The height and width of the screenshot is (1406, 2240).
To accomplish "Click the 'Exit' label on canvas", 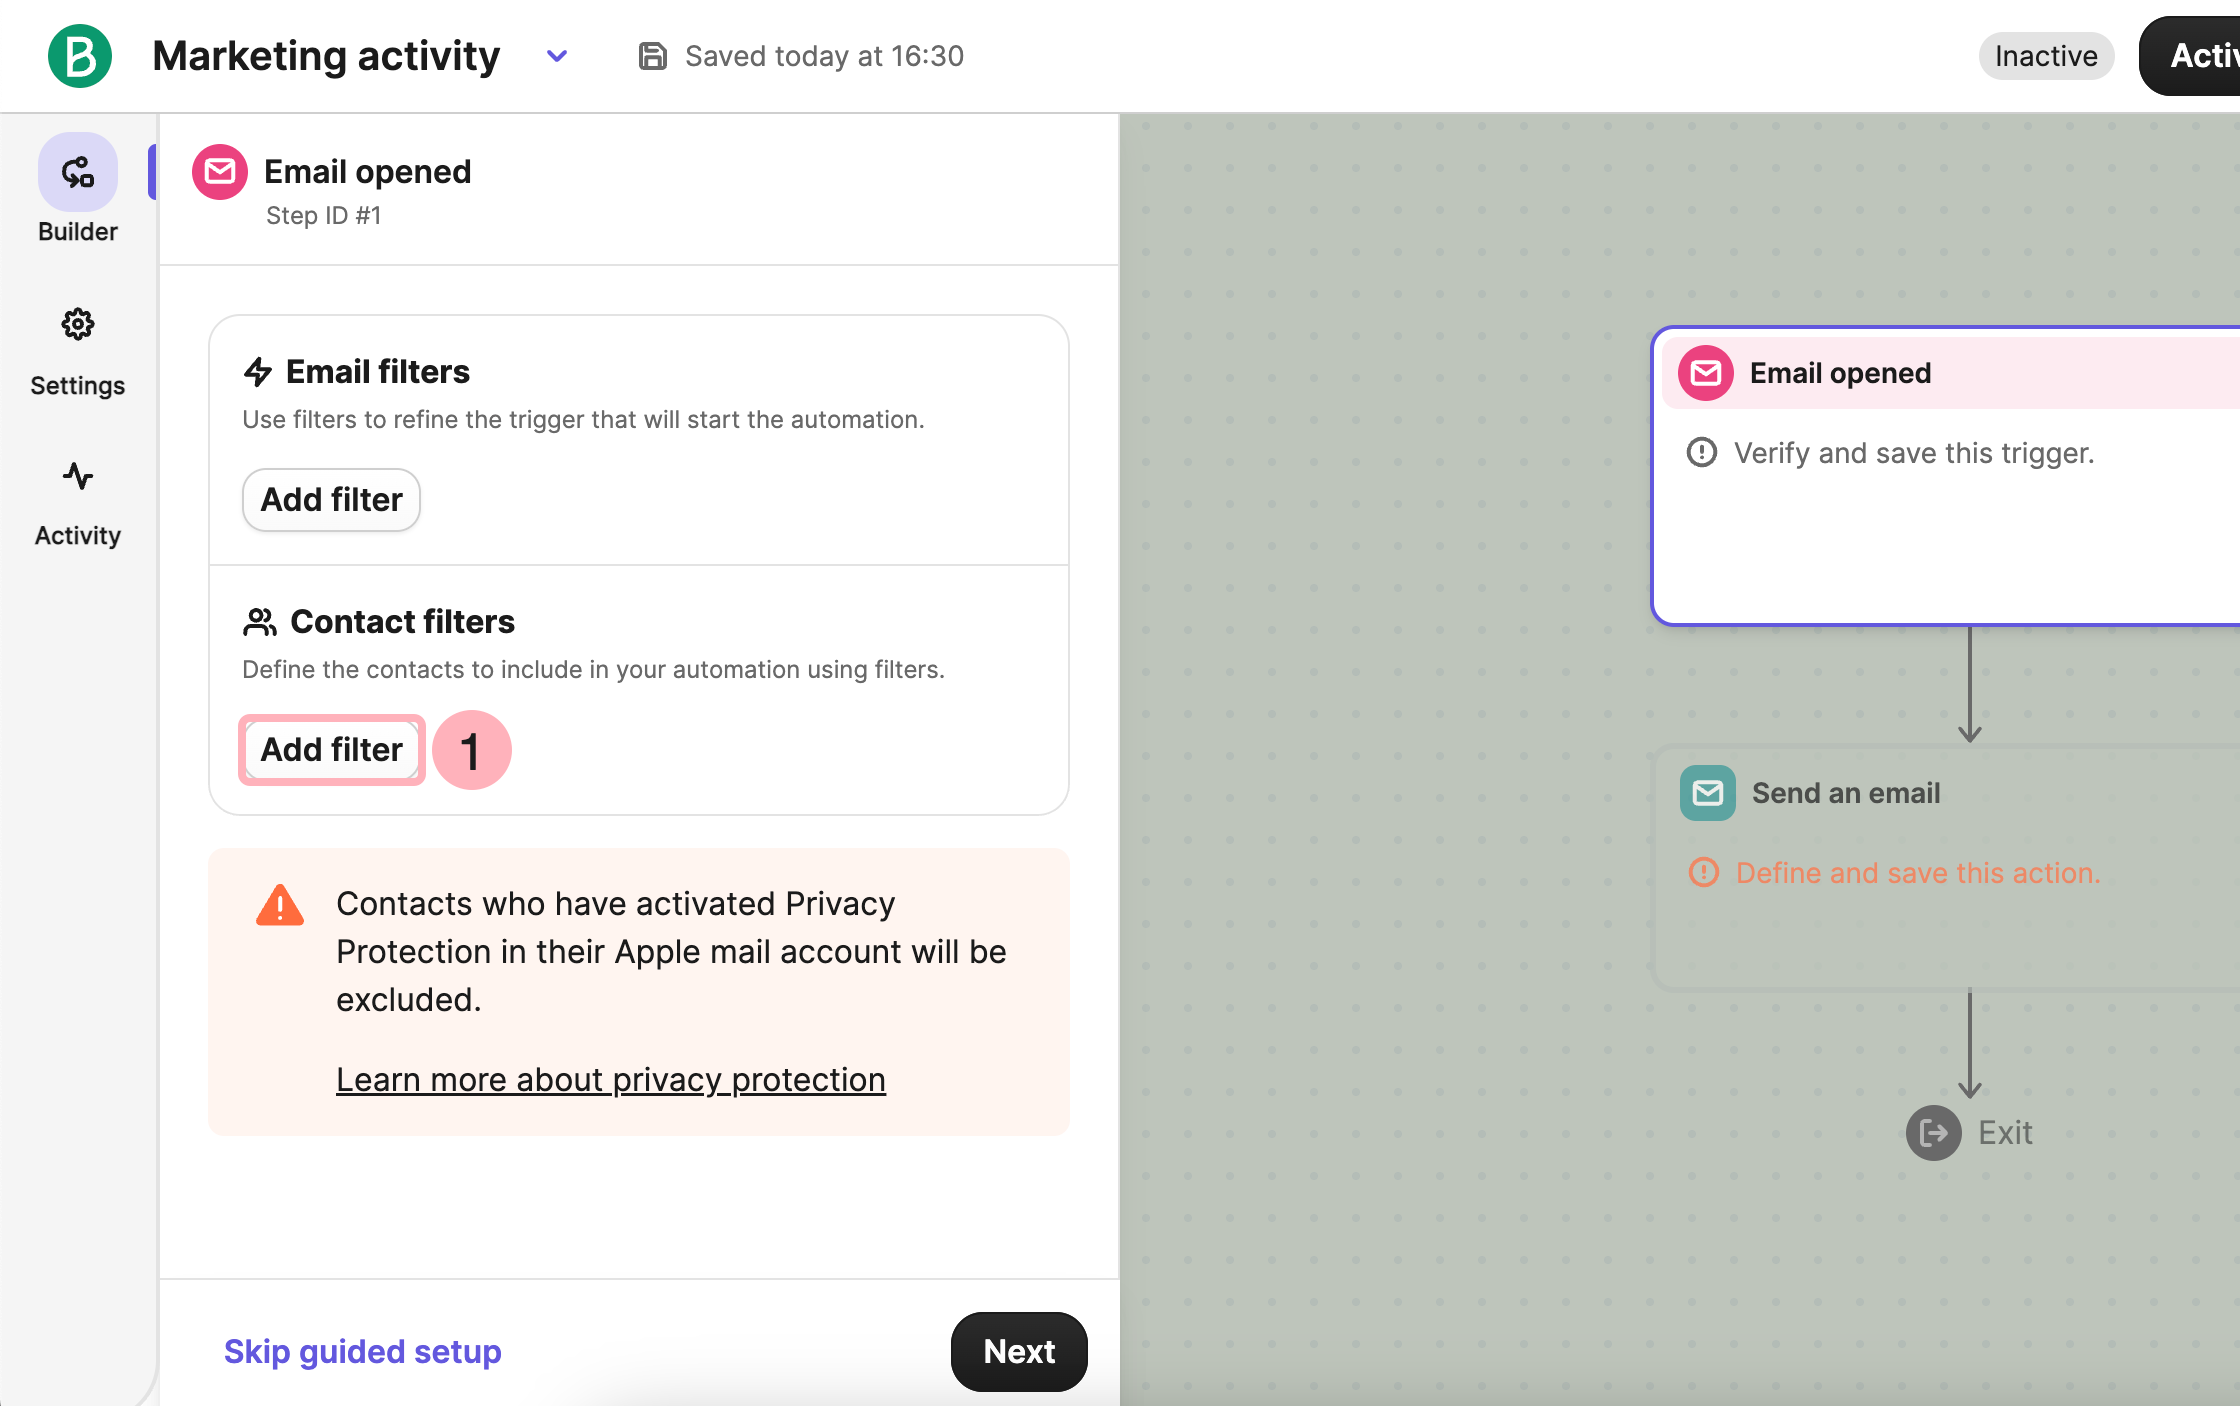I will [2005, 1133].
